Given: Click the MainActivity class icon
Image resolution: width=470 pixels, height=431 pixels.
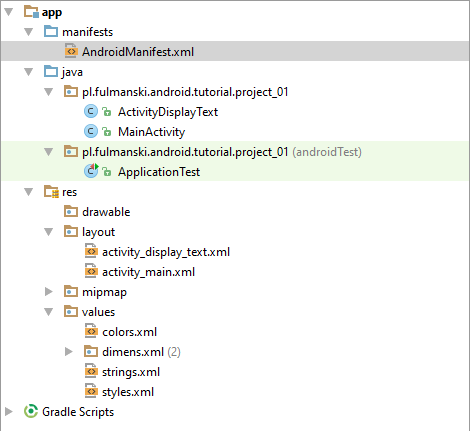Looking at the screenshot, I should 91,131.
